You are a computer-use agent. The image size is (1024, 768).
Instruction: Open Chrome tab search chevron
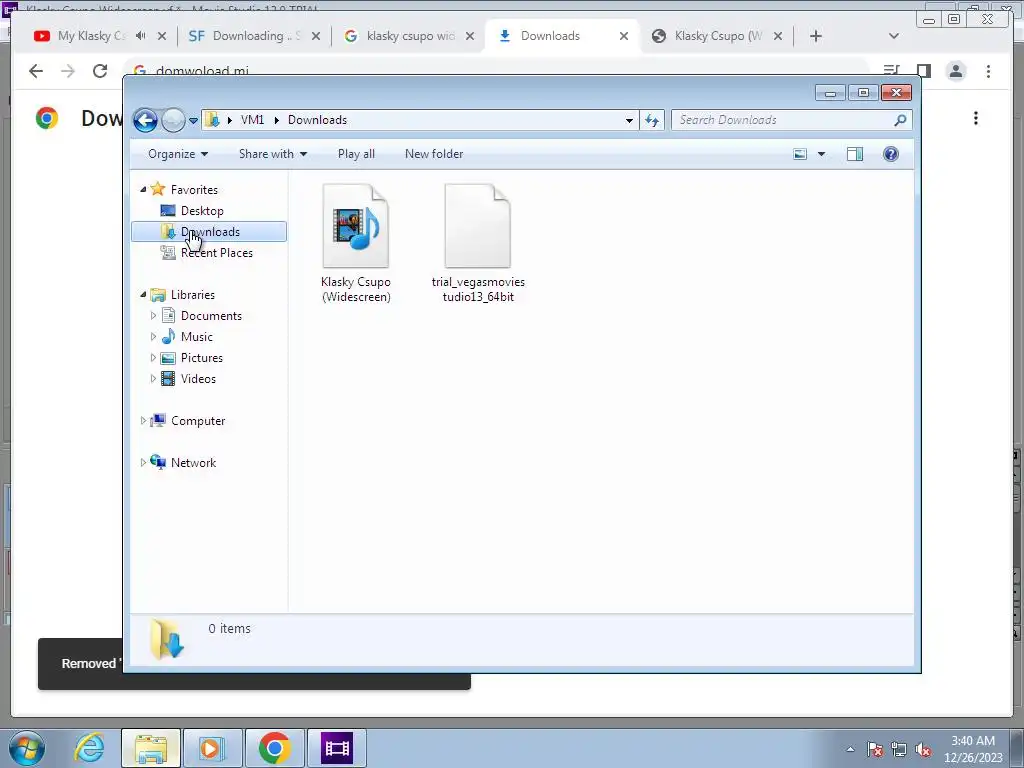(894, 36)
